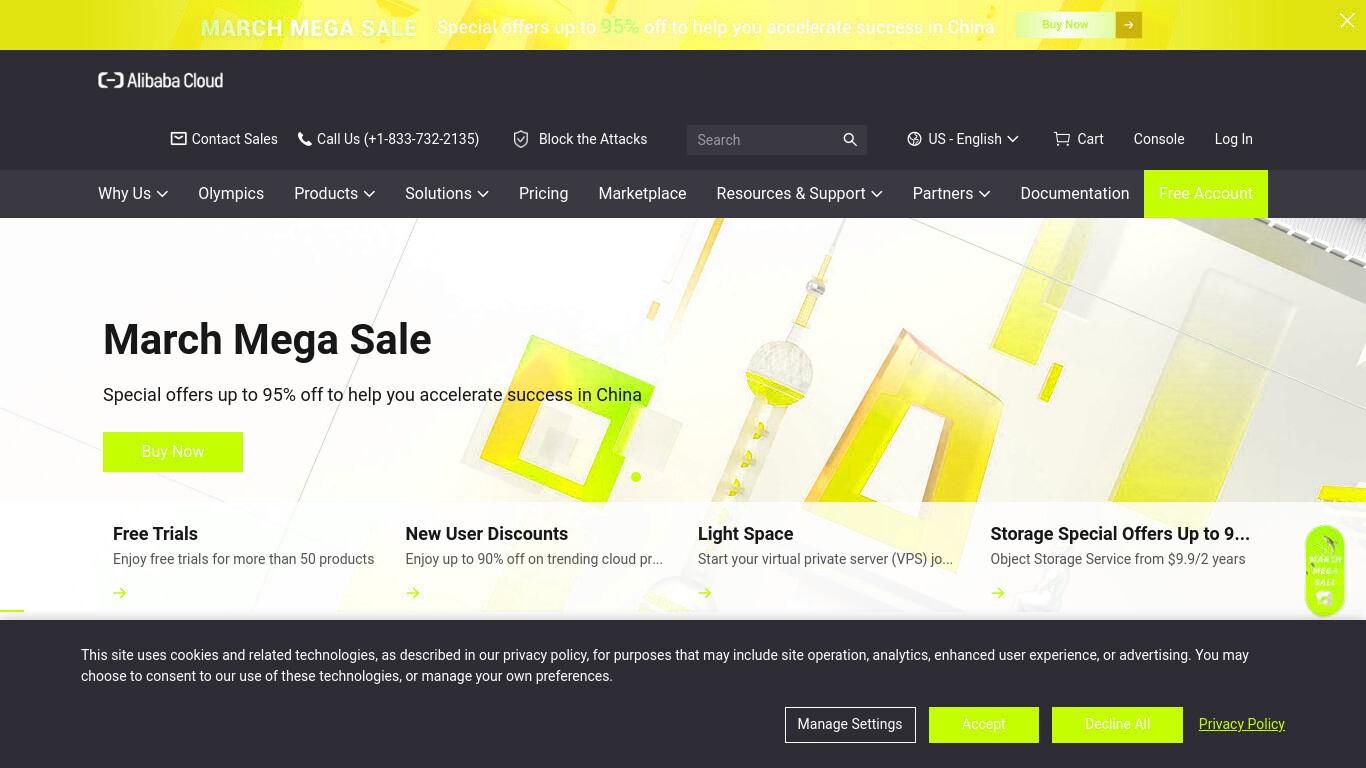Click the Storage Special Offers arrow icon

[998, 593]
